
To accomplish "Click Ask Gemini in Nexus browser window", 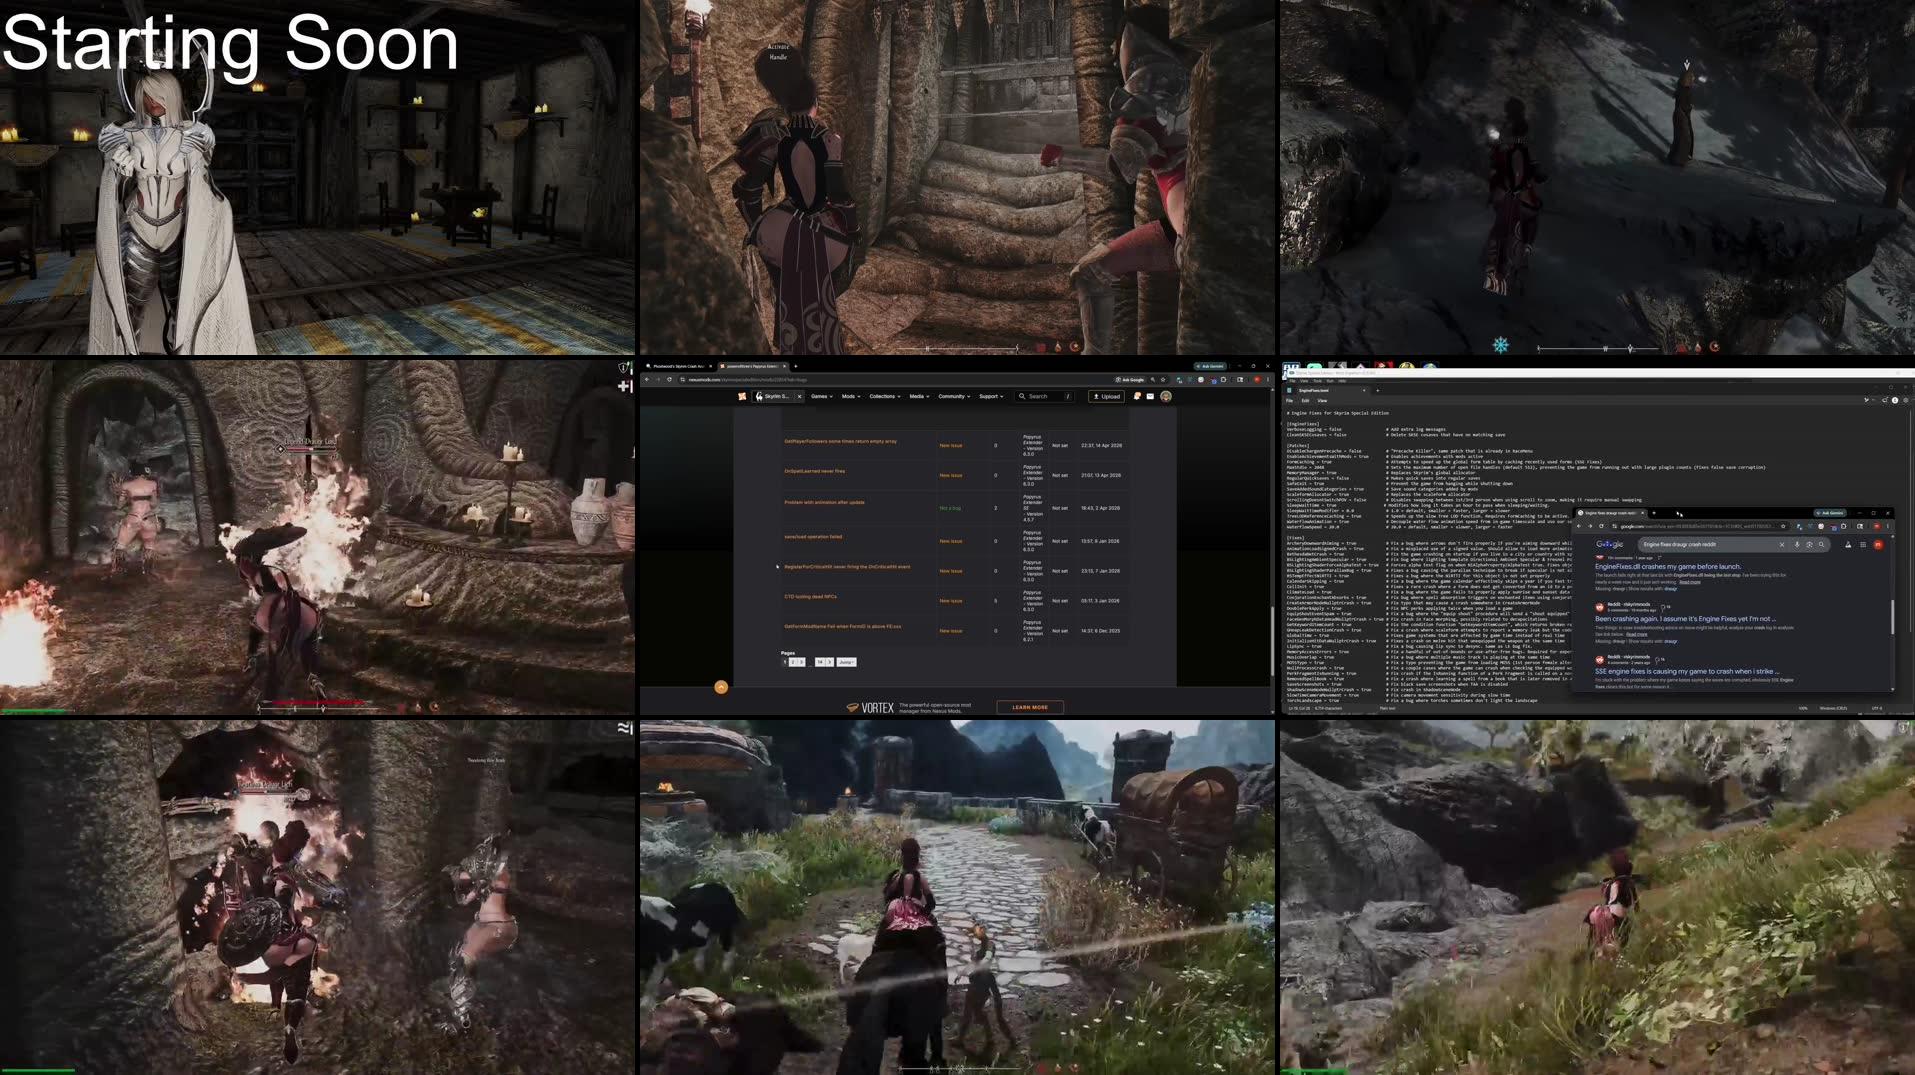I will (1211, 366).
